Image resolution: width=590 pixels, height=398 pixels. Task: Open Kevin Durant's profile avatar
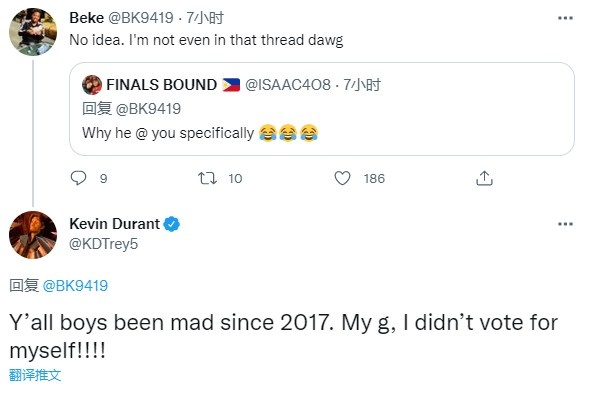pyautogui.click(x=33, y=235)
